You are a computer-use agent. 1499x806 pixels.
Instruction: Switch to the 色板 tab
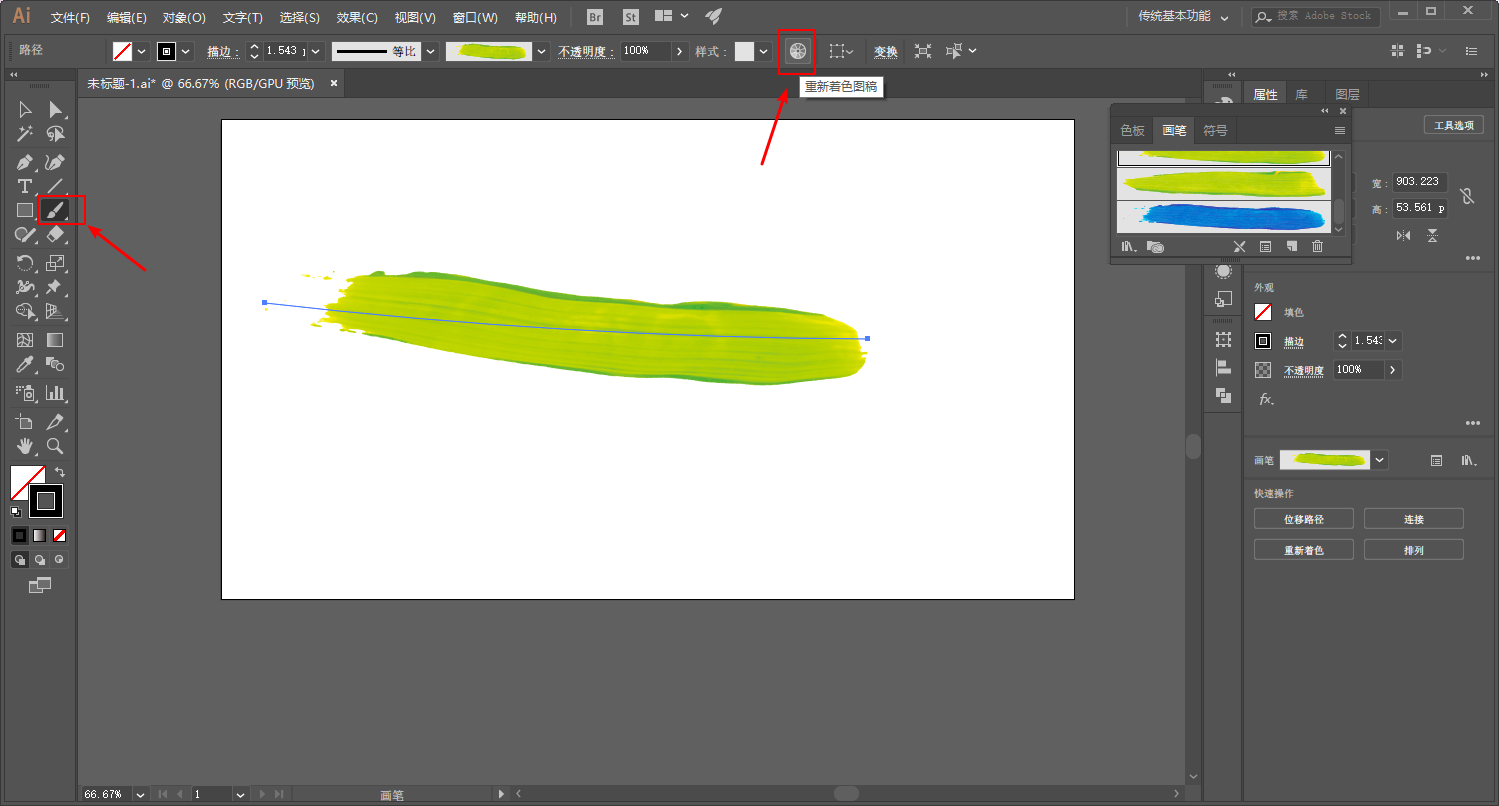(x=1132, y=130)
